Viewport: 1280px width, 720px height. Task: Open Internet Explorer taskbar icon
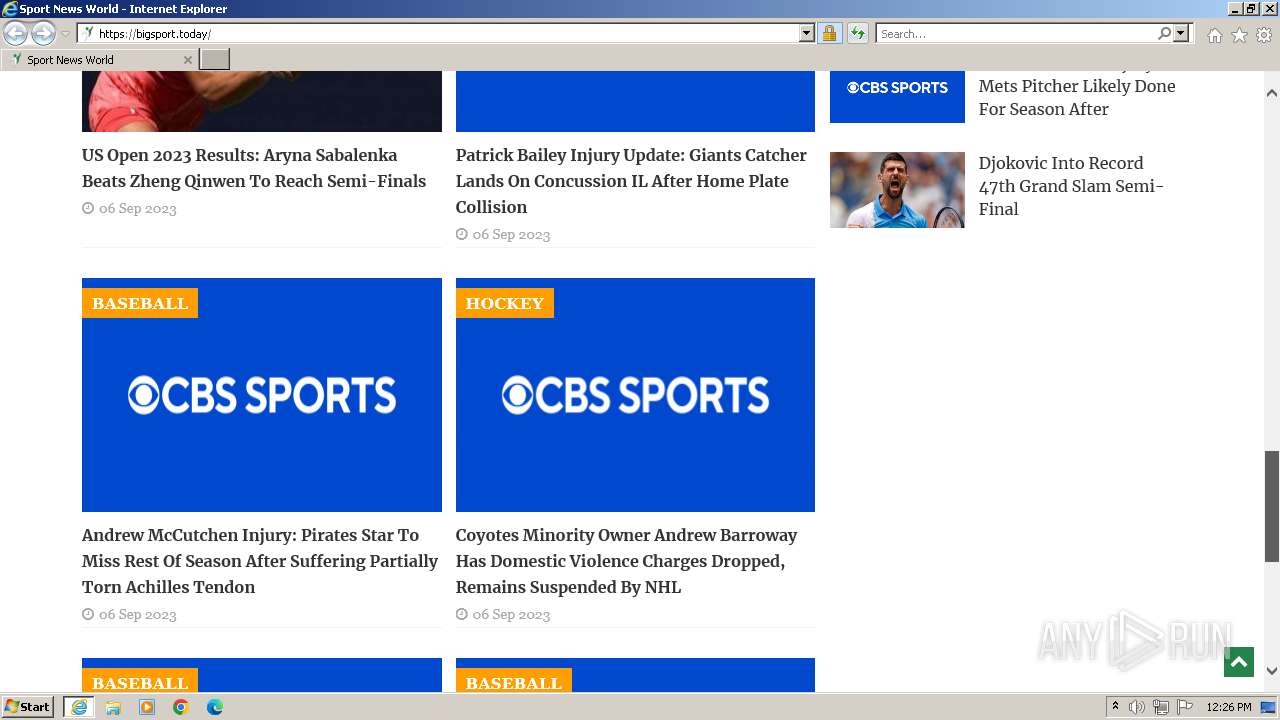click(x=79, y=707)
